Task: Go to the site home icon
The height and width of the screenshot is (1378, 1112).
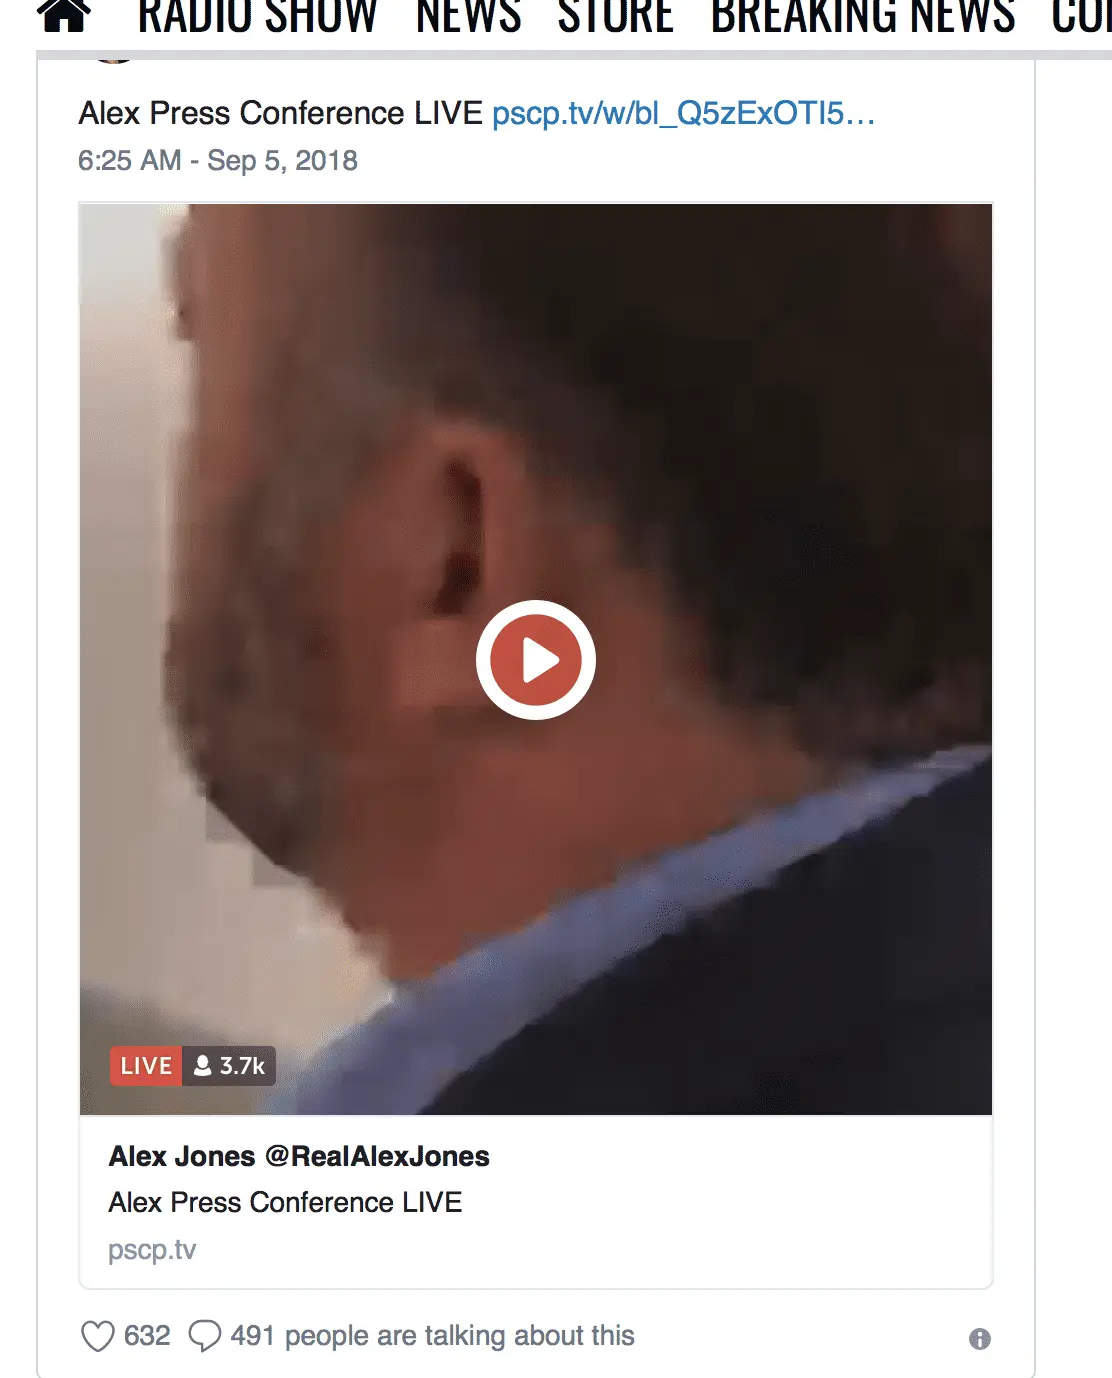Action: click(x=65, y=16)
